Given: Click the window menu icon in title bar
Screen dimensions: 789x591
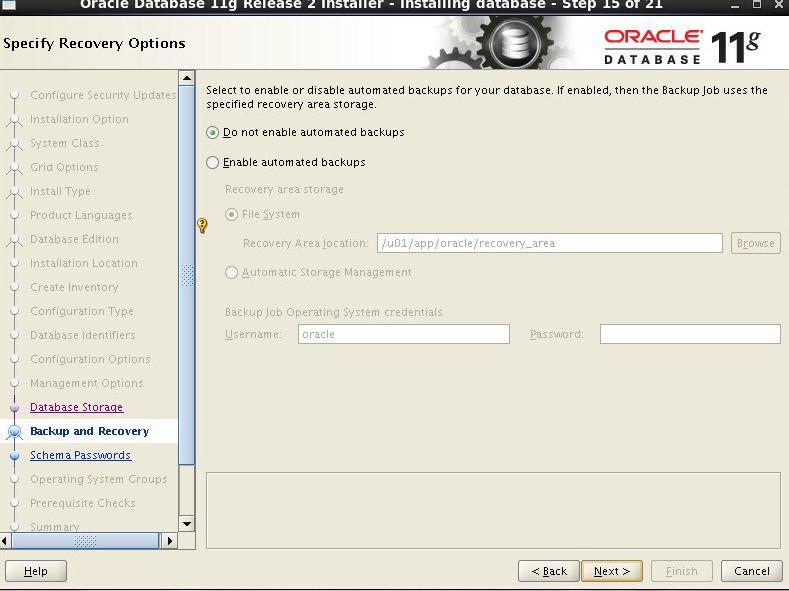Looking at the screenshot, I should click(x=9, y=5).
